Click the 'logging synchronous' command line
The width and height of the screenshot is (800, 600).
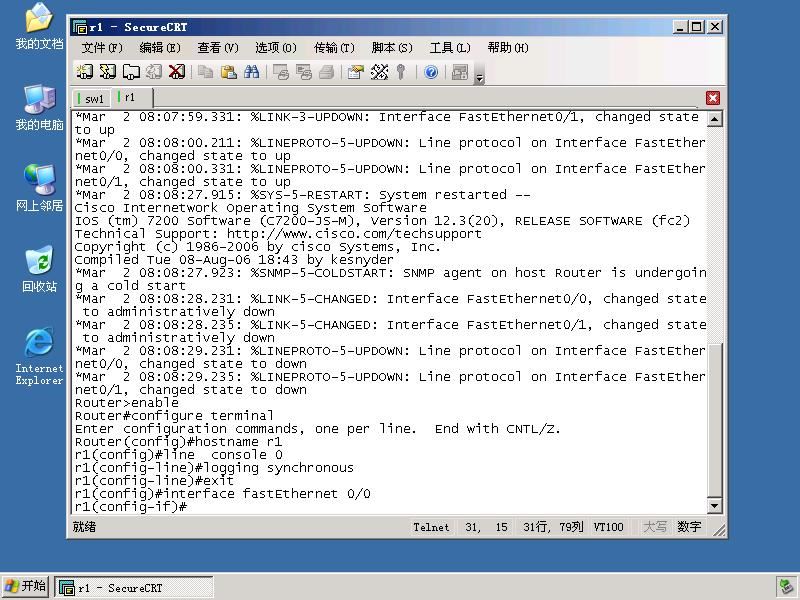[x=214, y=468]
